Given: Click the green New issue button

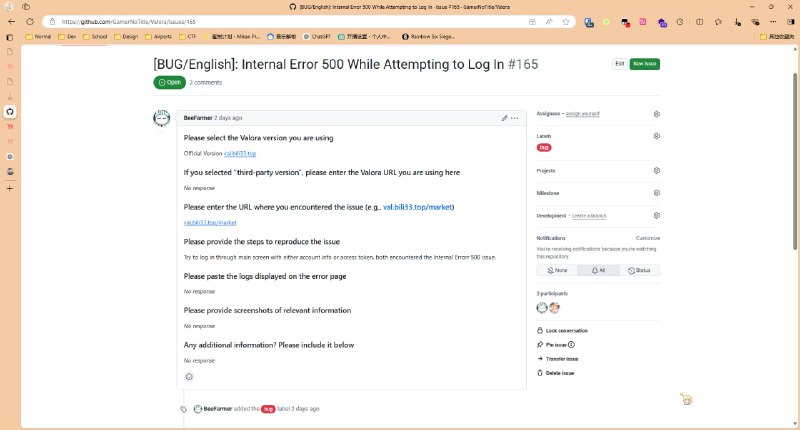Looking at the screenshot, I should (651, 64).
